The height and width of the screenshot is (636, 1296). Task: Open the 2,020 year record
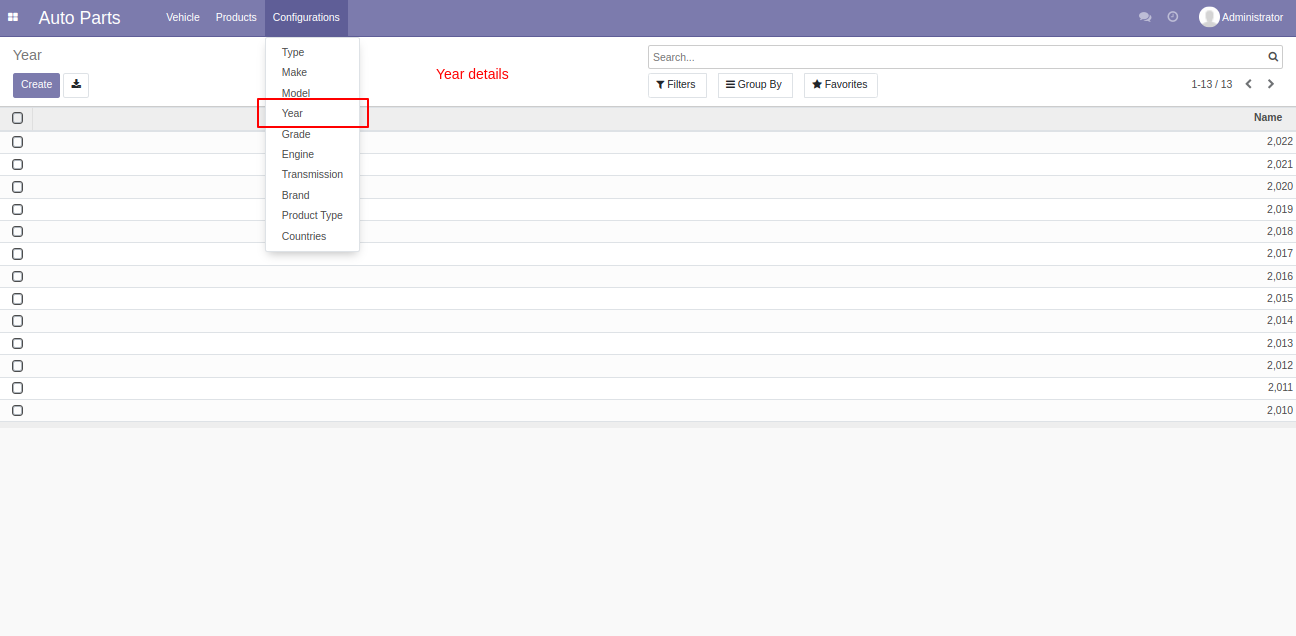[x=648, y=187]
